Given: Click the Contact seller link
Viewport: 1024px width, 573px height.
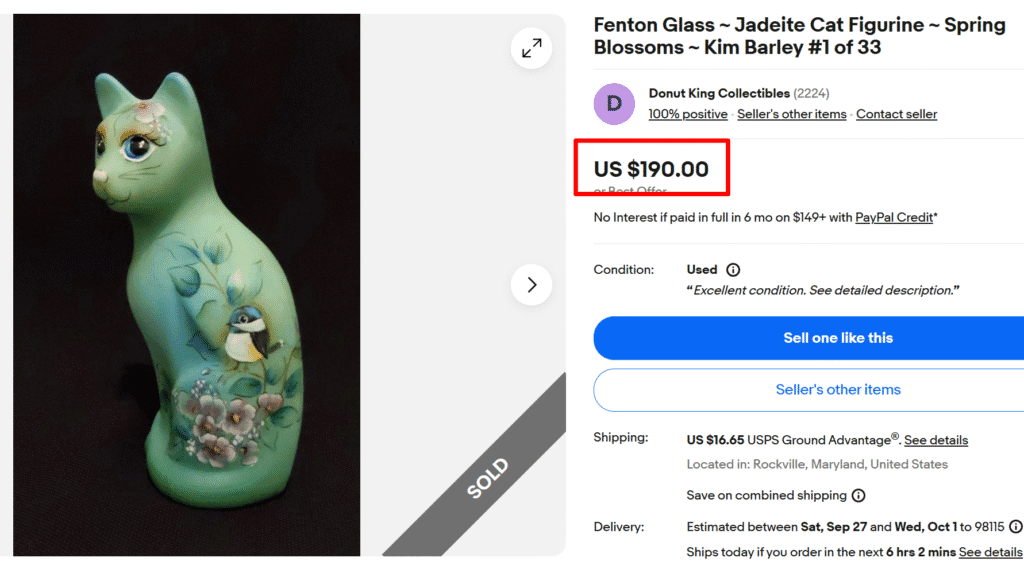Looking at the screenshot, I should [896, 114].
